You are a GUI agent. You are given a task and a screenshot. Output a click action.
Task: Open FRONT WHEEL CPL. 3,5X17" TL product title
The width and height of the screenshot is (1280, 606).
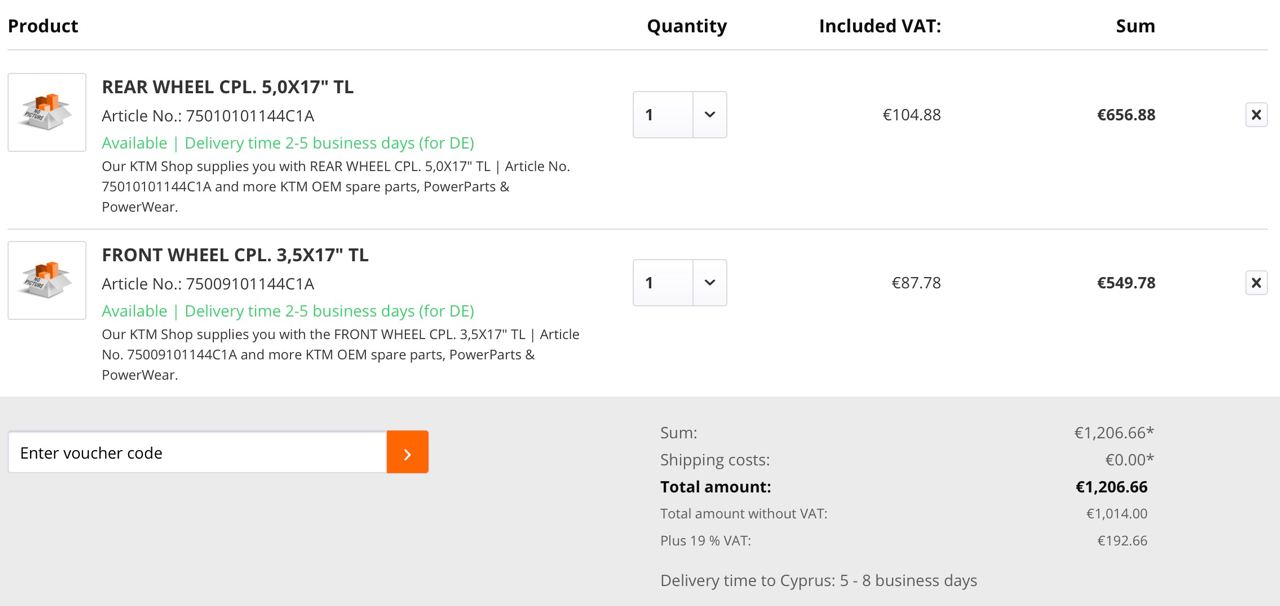(x=235, y=255)
